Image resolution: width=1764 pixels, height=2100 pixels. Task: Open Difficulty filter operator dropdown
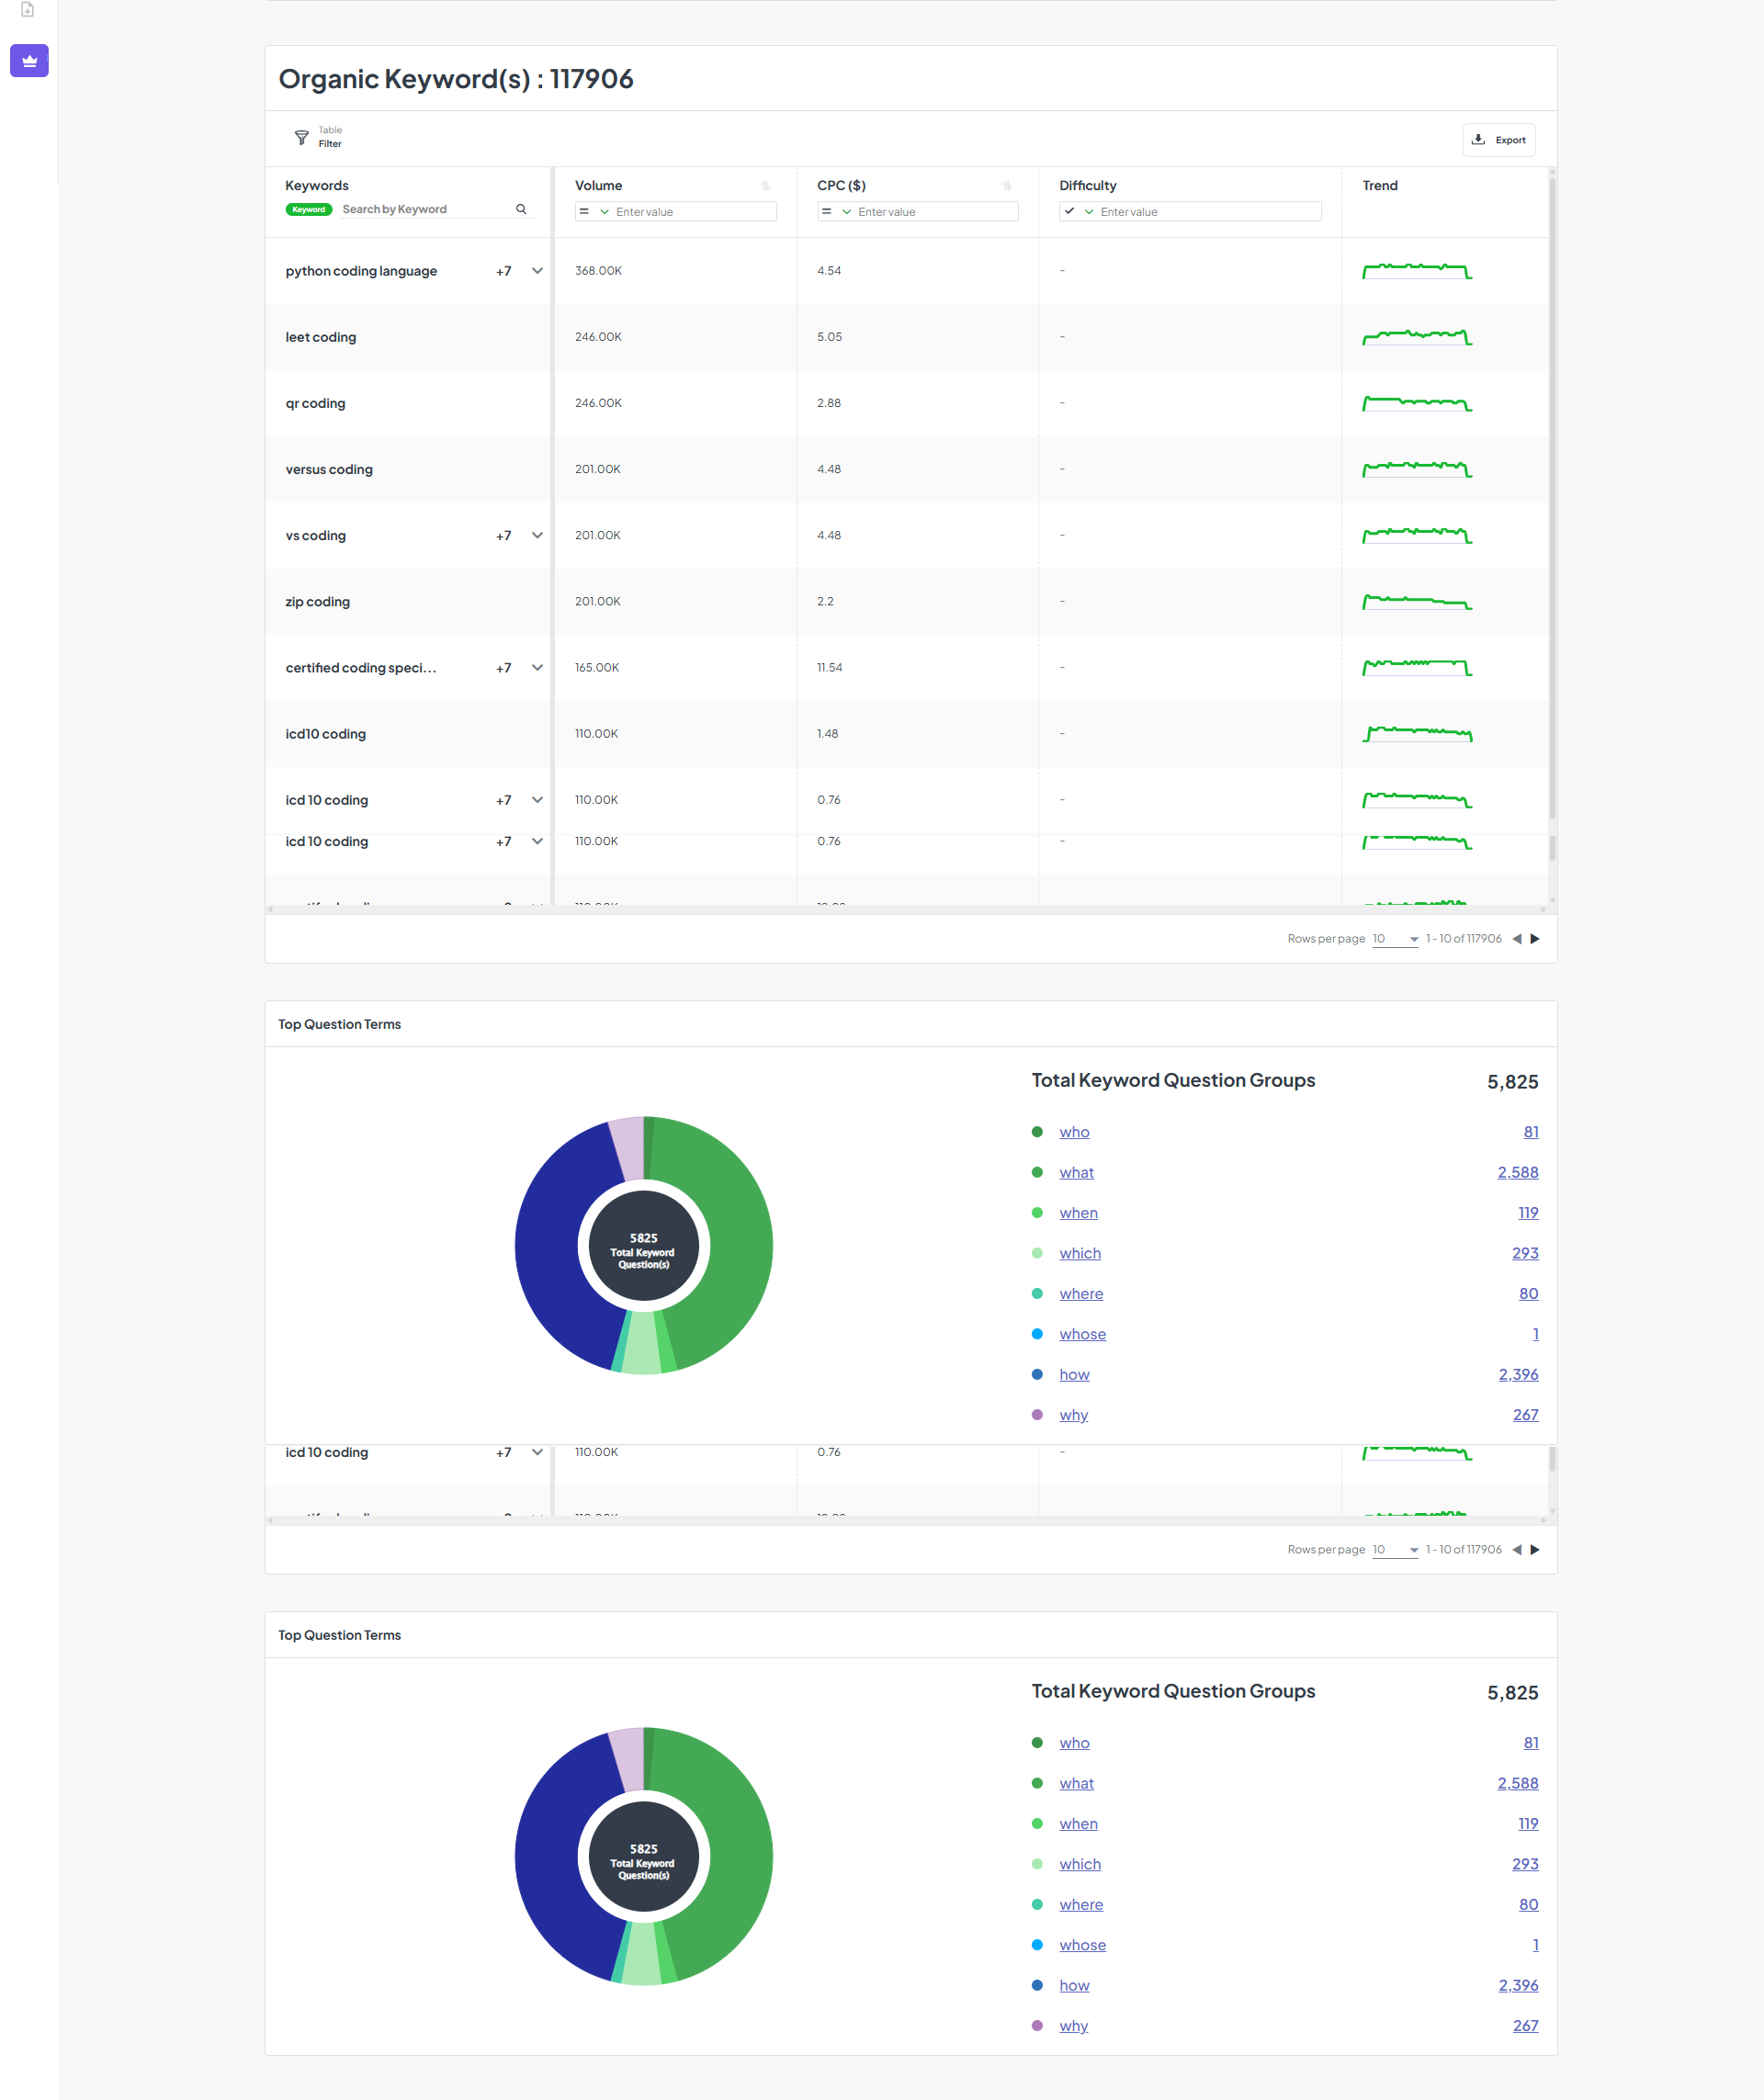coord(1079,212)
